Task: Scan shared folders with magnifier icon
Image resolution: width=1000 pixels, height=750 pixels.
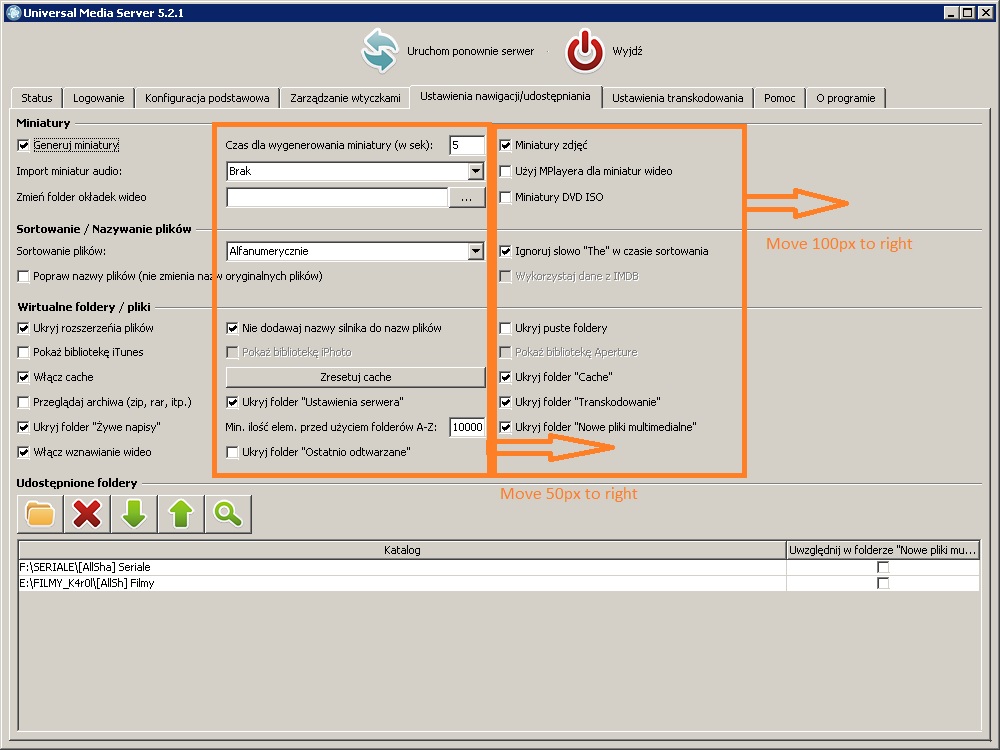Action: pyautogui.click(x=228, y=514)
